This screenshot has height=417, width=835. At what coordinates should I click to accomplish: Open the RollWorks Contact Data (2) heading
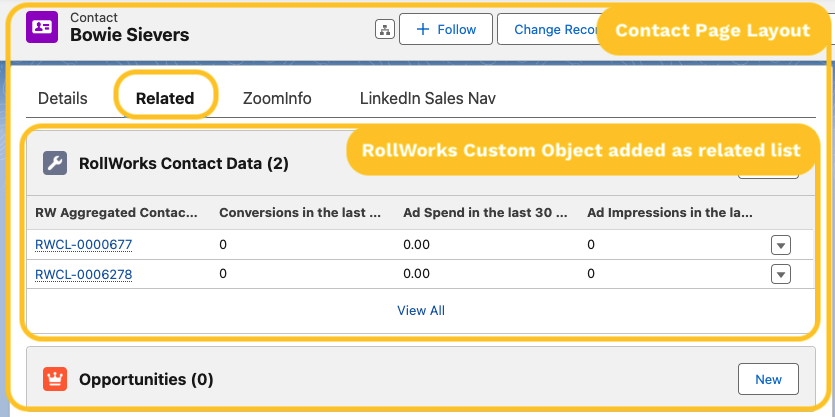[x=183, y=164]
